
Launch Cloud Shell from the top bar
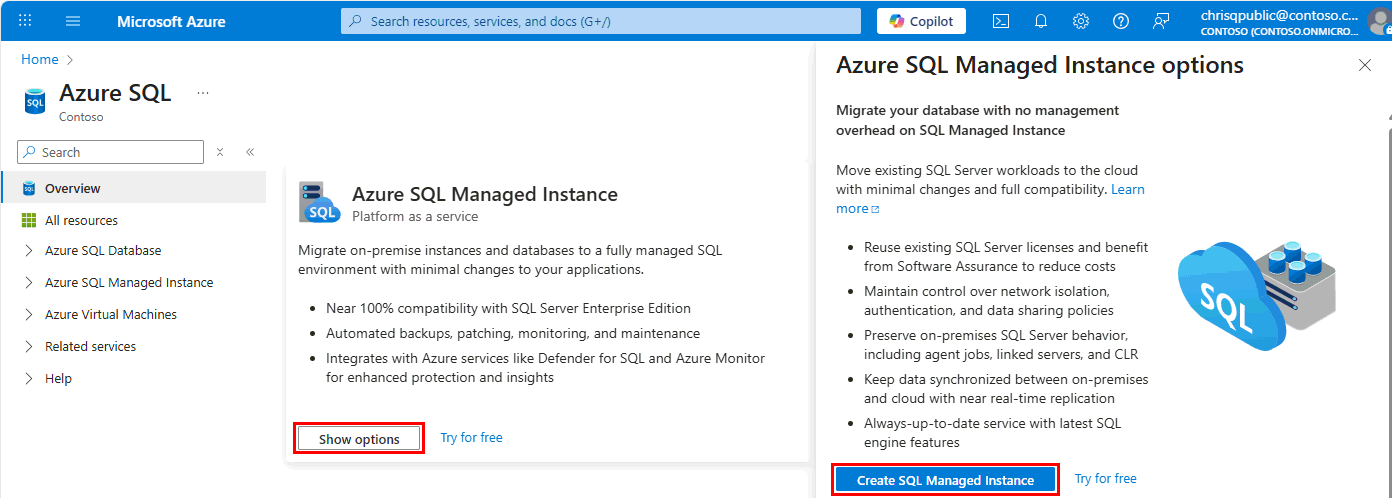(x=1000, y=21)
